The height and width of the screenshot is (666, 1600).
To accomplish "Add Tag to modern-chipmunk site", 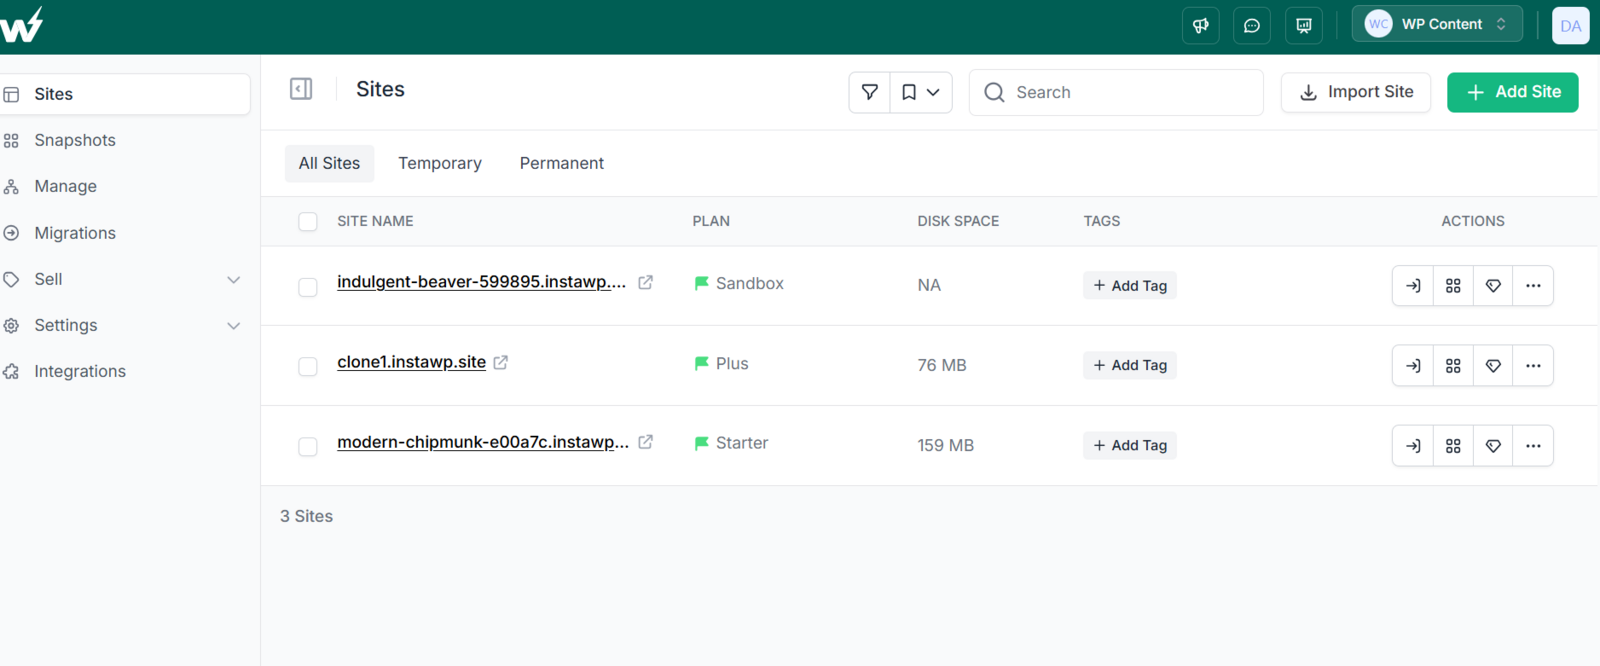I will (1130, 446).
